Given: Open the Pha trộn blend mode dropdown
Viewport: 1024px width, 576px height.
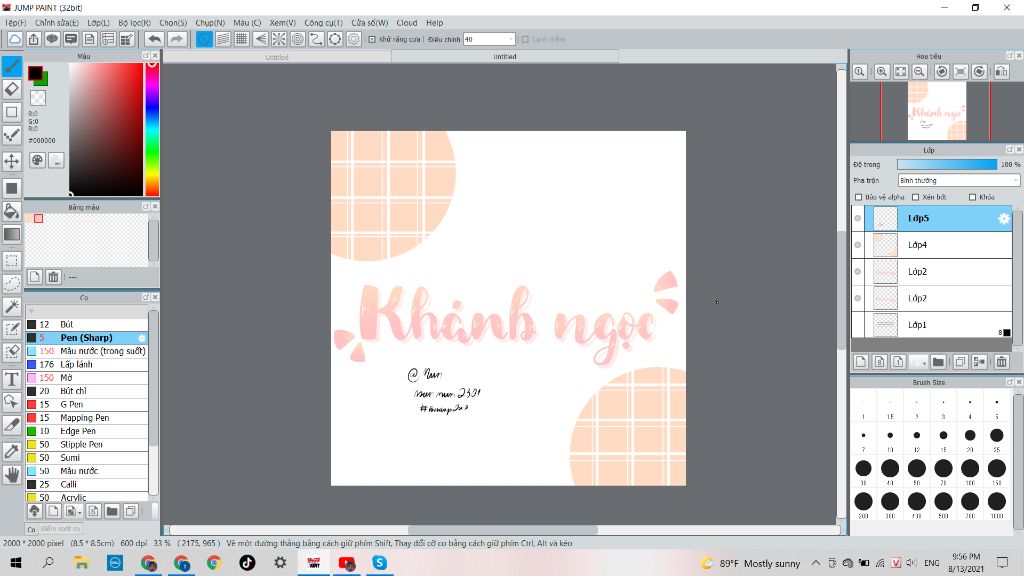Looking at the screenshot, I should tap(958, 180).
